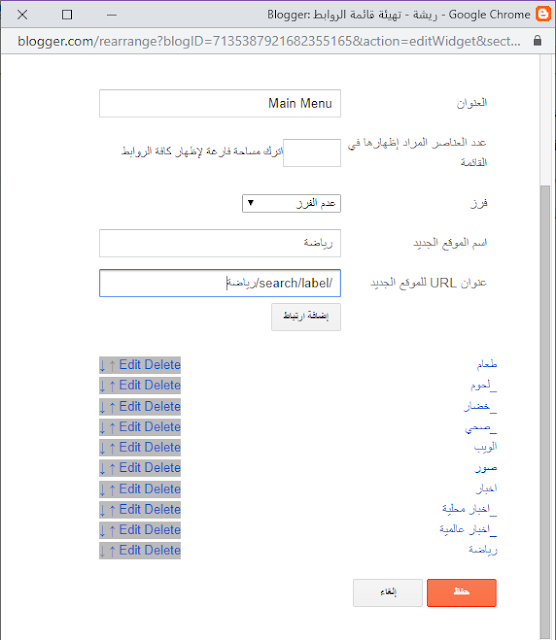The width and height of the screenshot is (556, 640).
Task: Move the طعام link down
Action: tap(102, 366)
